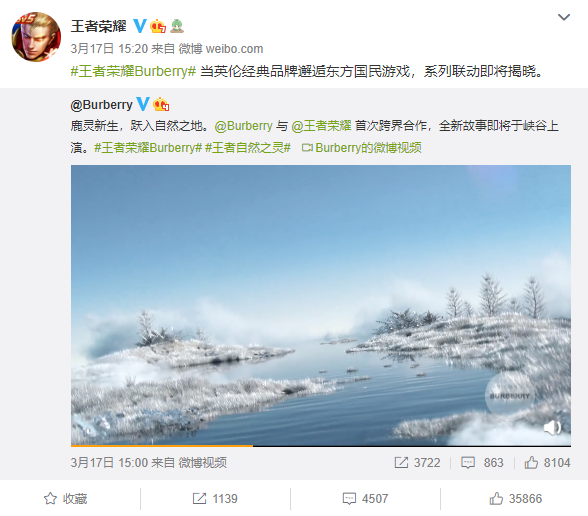Click the crown membership badge next to 王者荣耀
Screen dimensions: 588x516
[x=158, y=26]
